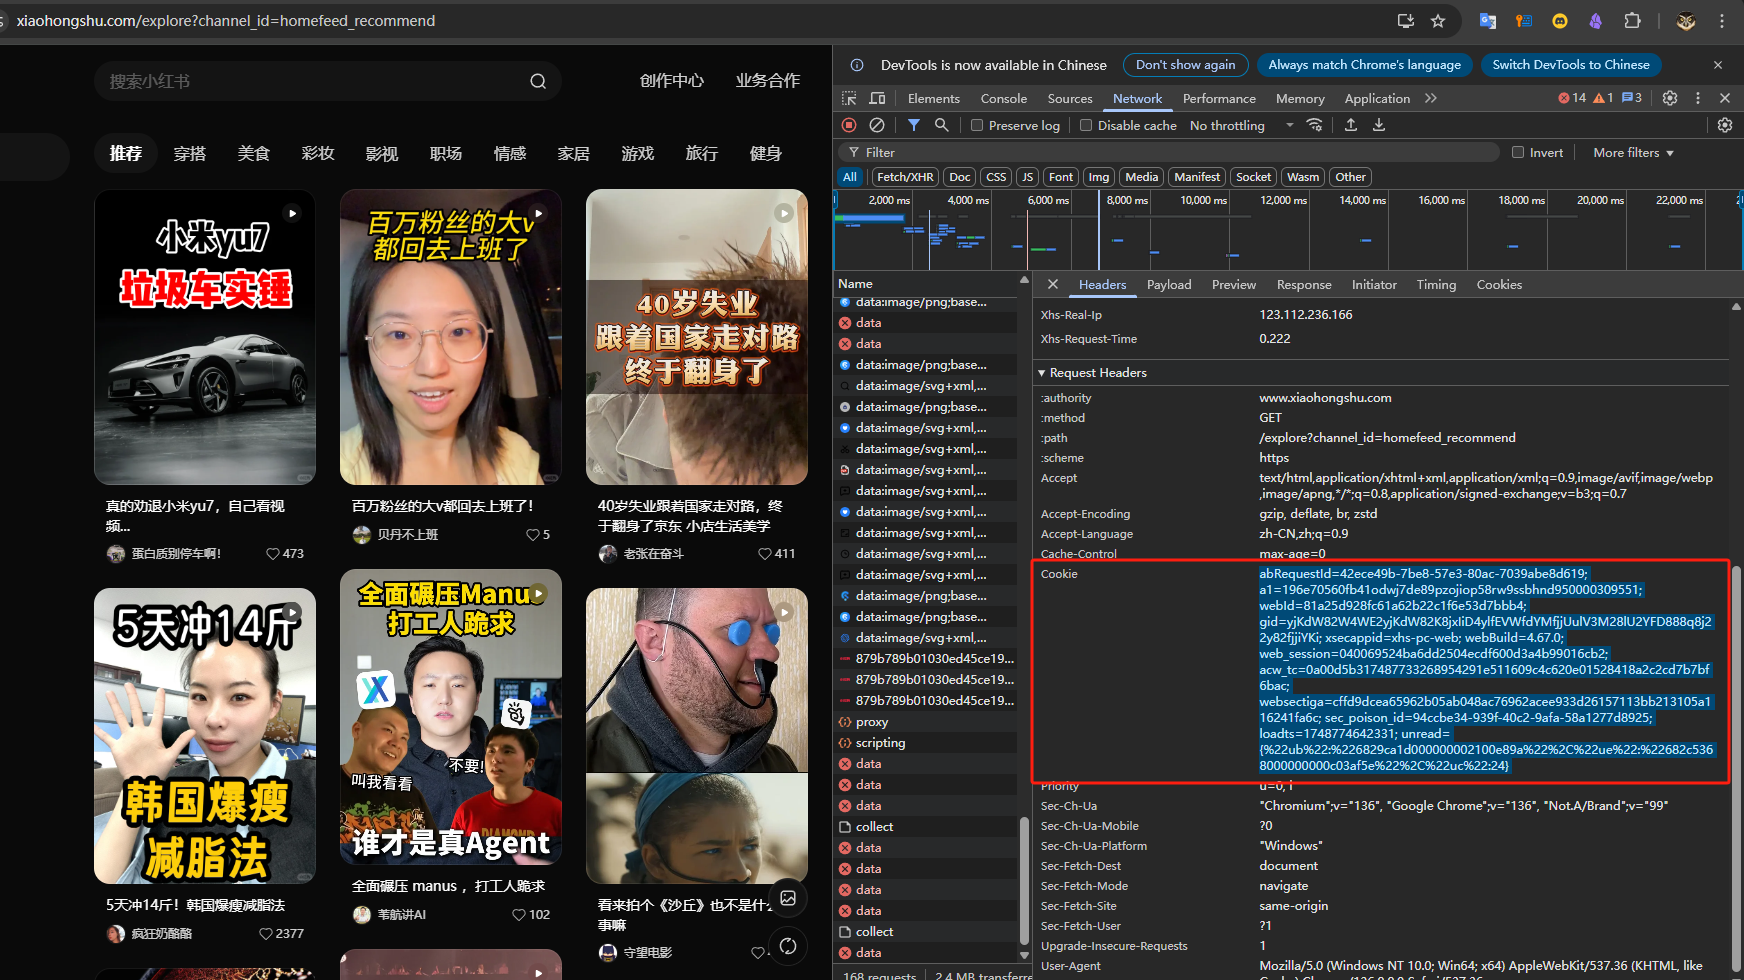The height and width of the screenshot is (980, 1744).
Task: Click the Xiaohongshu search input field
Action: point(300,81)
